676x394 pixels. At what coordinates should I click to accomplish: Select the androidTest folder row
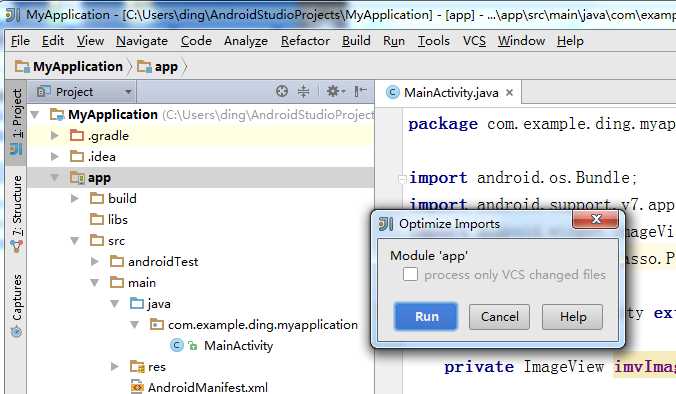click(201, 262)
